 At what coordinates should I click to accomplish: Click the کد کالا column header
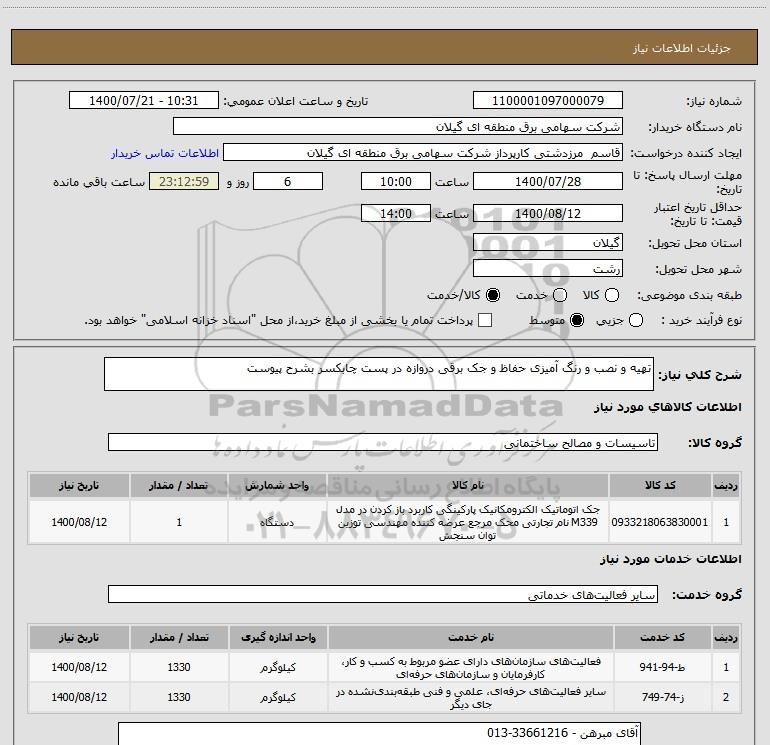coord(660,486)
